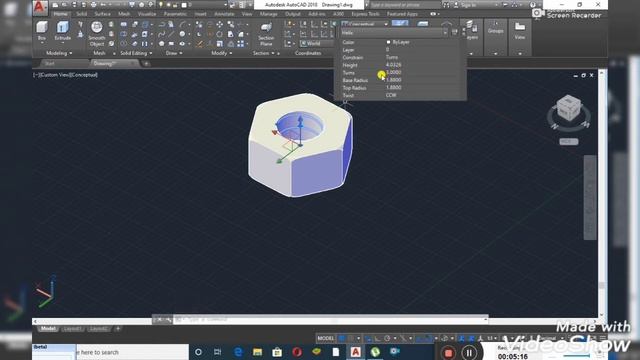Click the Cortana circle icon on taskbar
The width and height of the screenshot is (640, 360).
(198, 352)
